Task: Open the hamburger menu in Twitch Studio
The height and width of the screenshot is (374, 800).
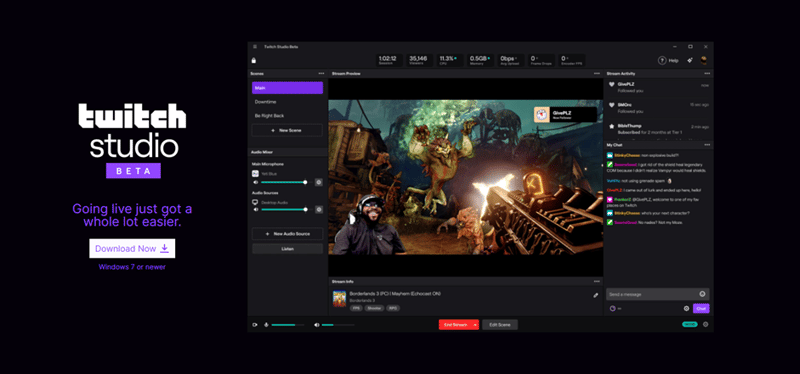Action: pos(255,47)
